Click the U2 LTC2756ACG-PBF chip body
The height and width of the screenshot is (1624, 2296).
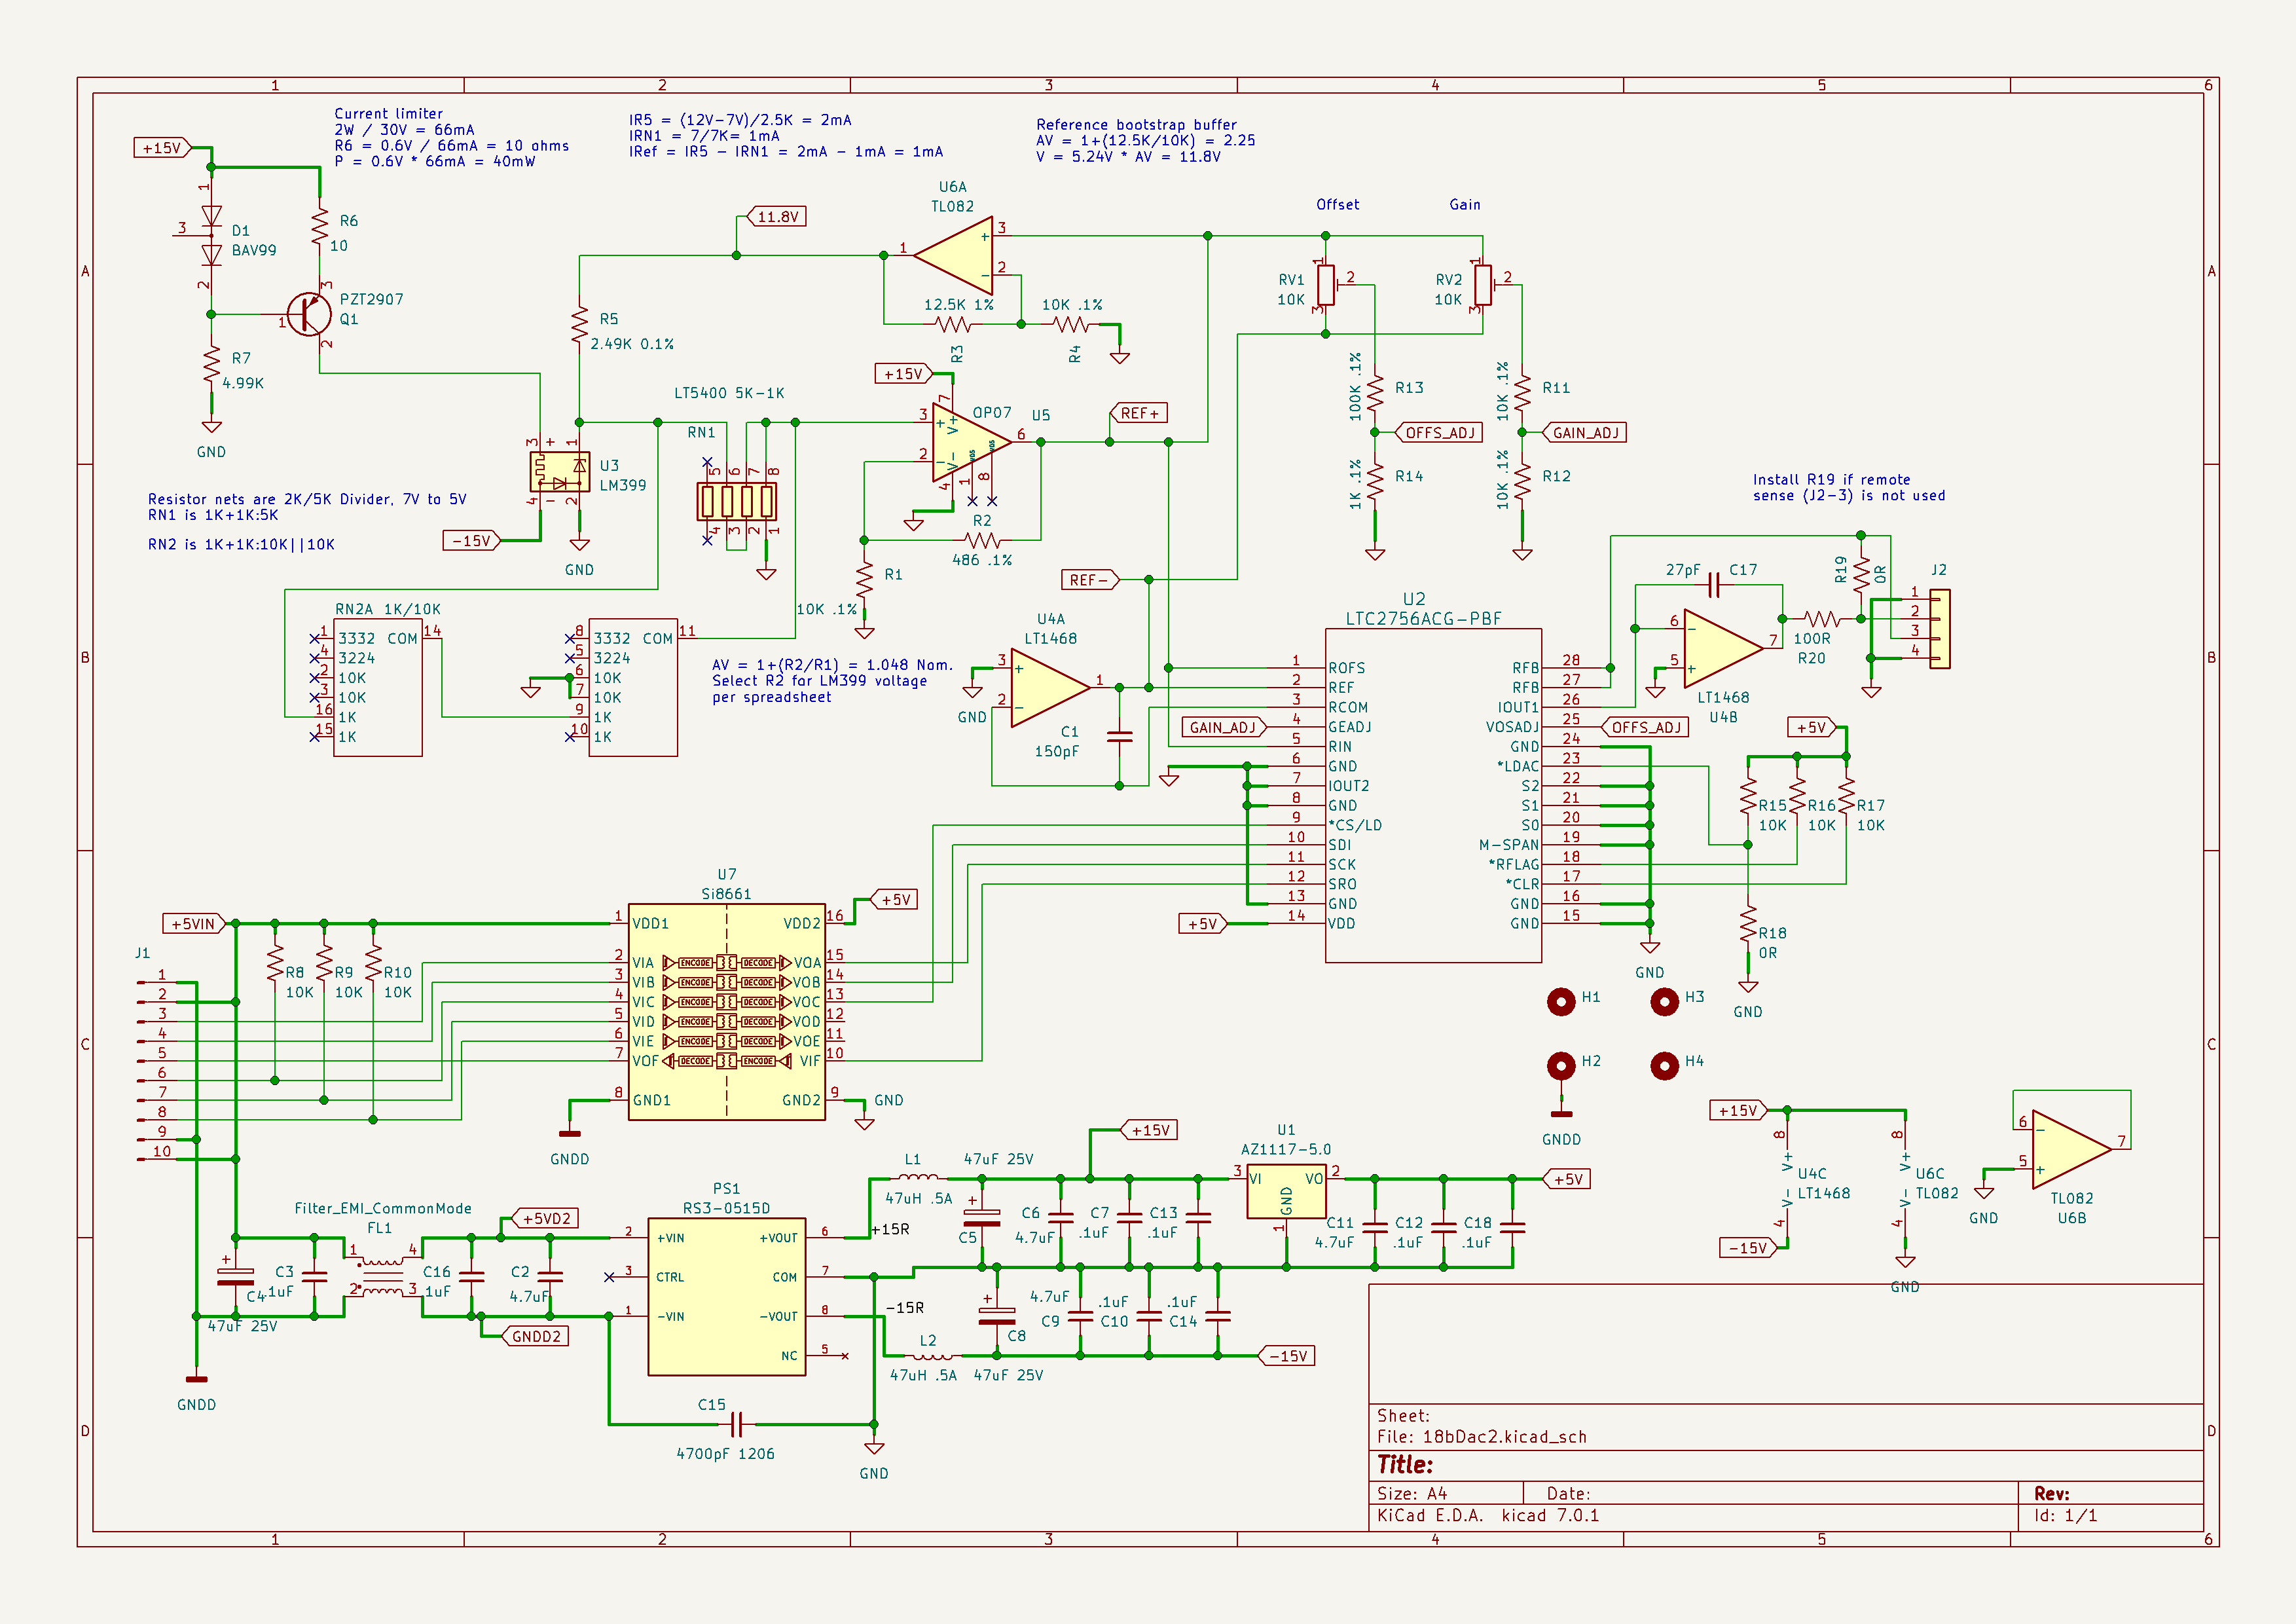tap(1433, 795)
